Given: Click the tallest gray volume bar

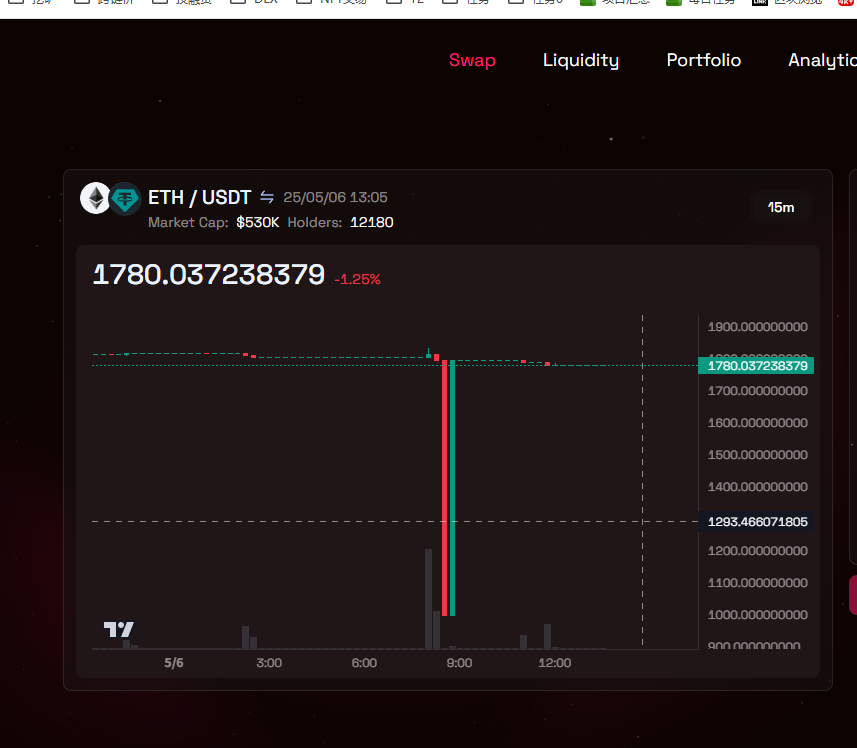Looking at the screenshot, I should (428, 599).
